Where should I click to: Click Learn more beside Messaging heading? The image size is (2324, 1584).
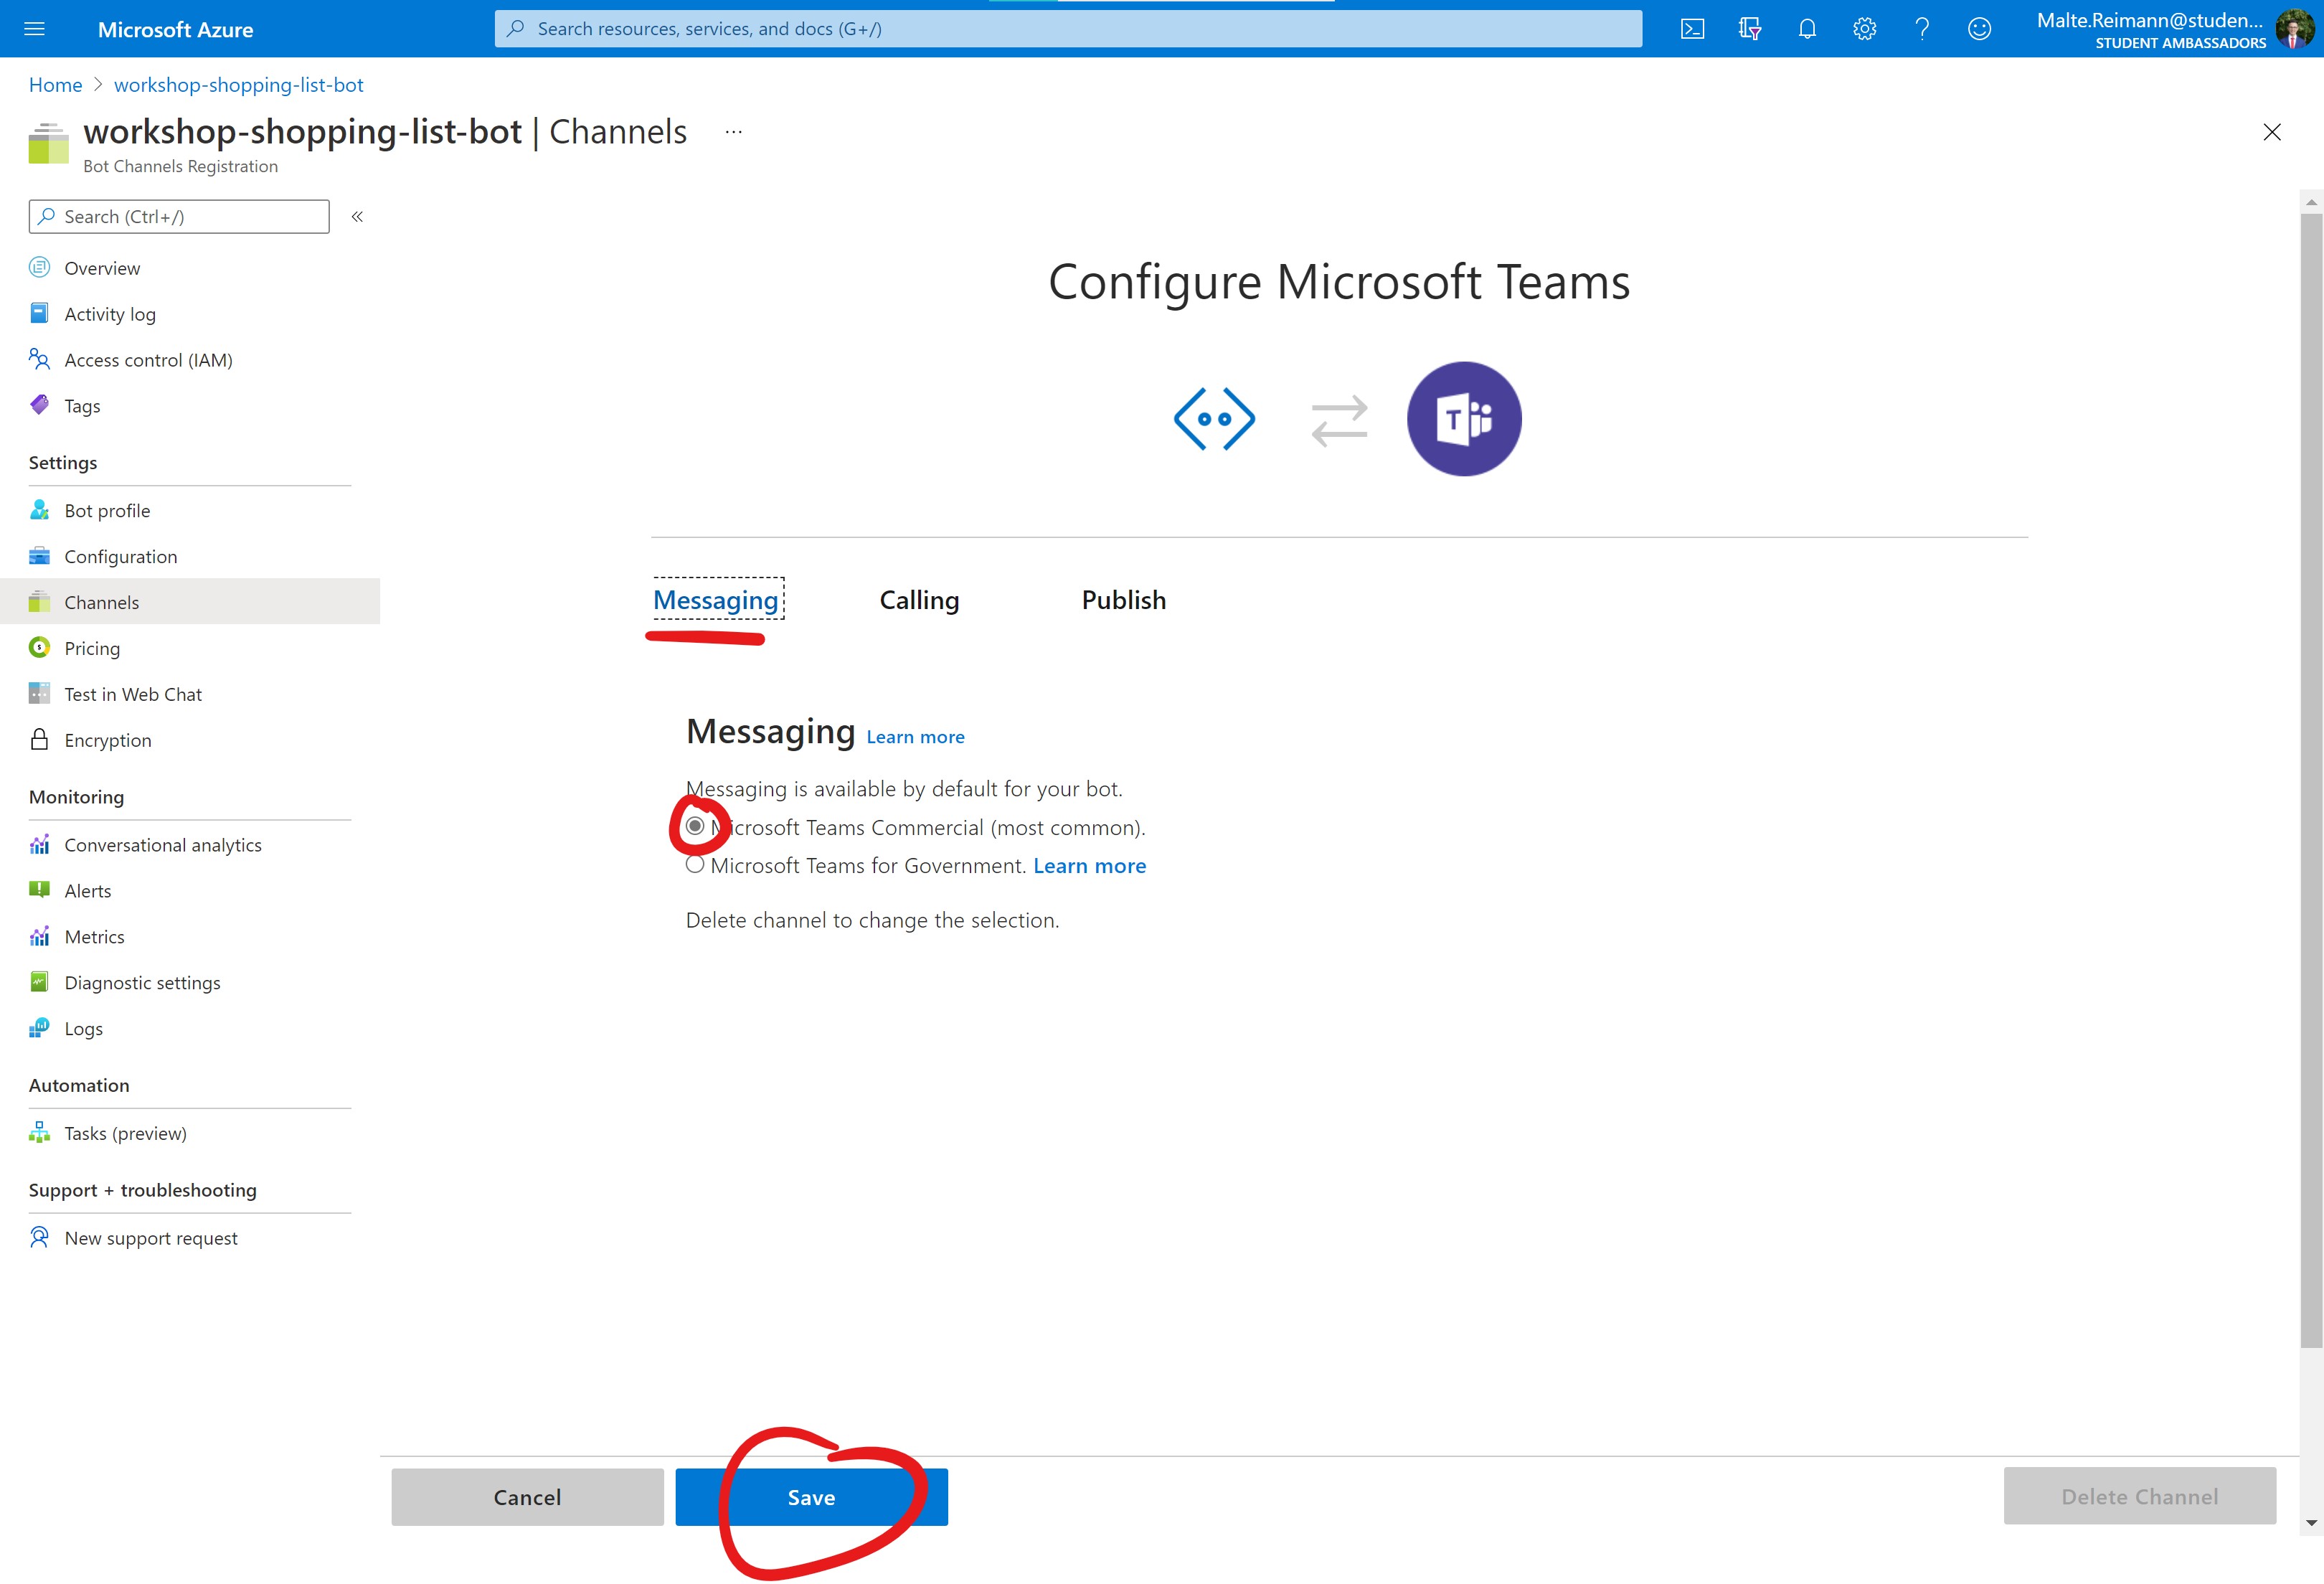[x=915, y=737]
